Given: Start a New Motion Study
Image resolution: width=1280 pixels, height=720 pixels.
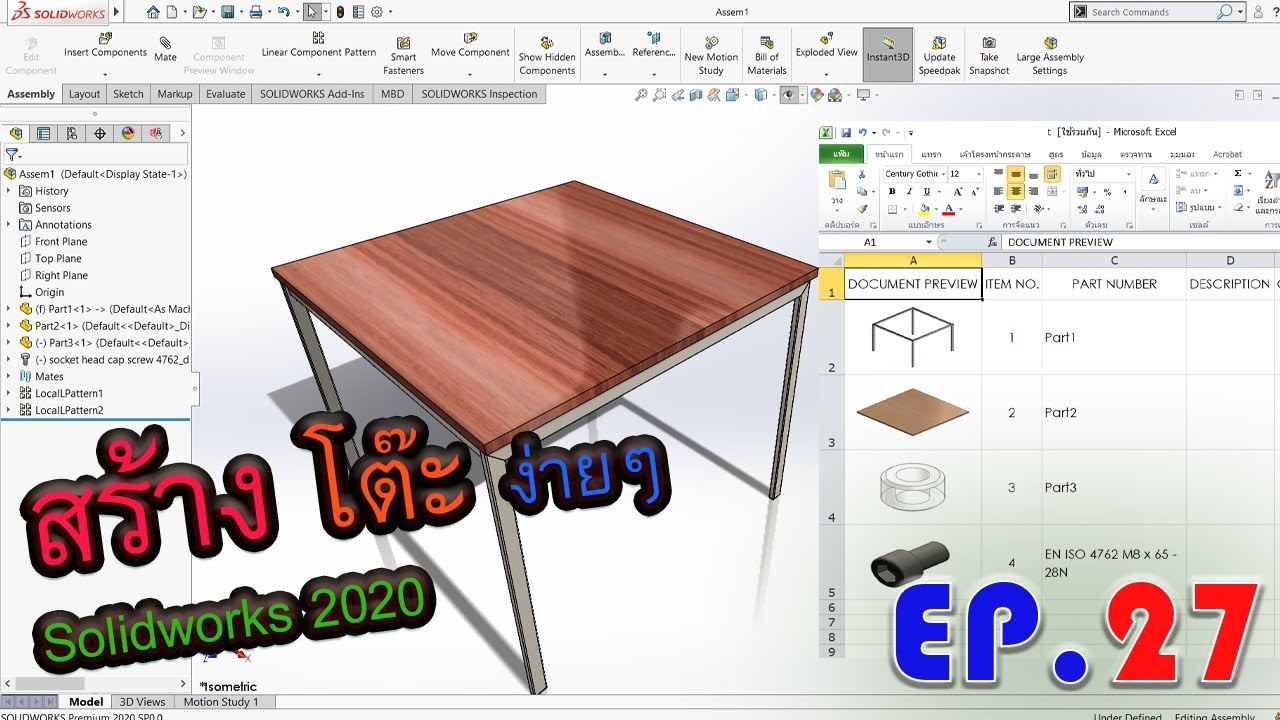Looking at the screenshot, I should [x=711, y=56].
